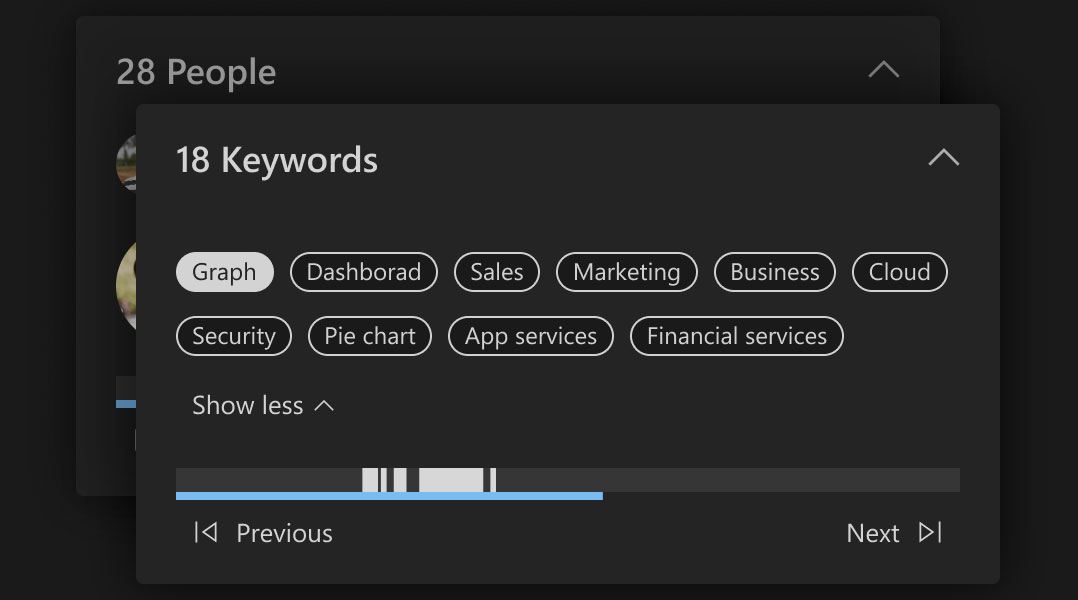Click the widest white timeline segment
Image resolution: width=1078 pixels, height=600 pixels.
[x=451, y=479]
